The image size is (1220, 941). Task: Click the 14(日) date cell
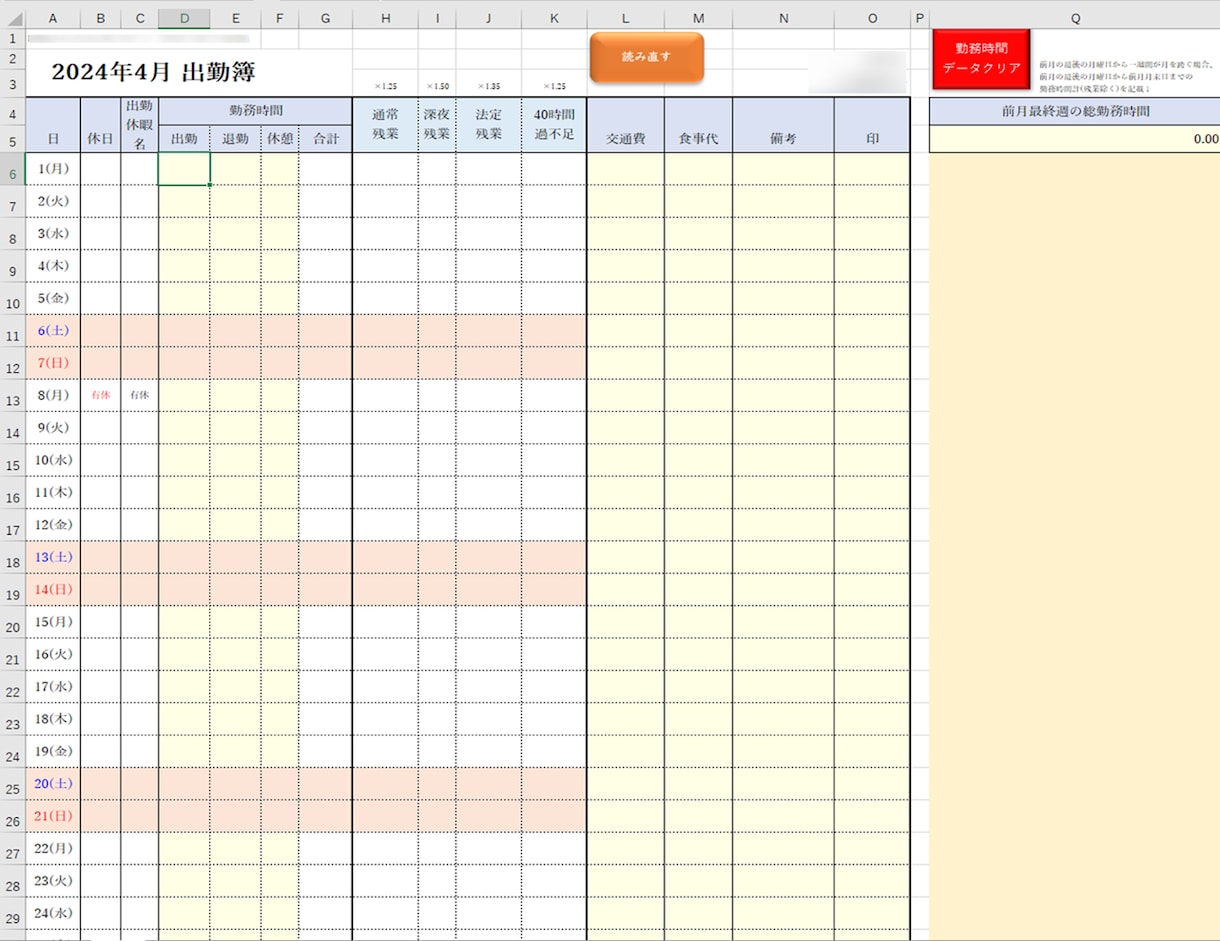(x=53, y=589)
